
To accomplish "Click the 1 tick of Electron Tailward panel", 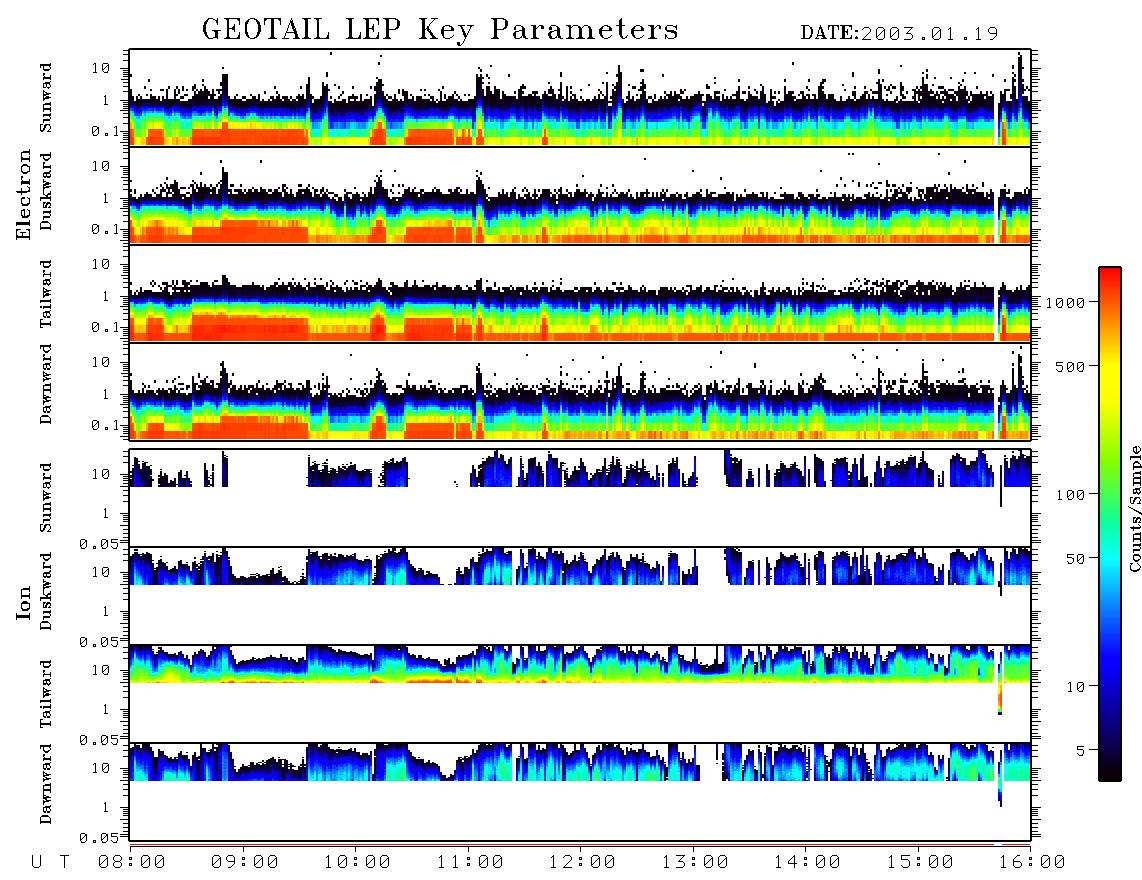I will [x=105, y=296].
